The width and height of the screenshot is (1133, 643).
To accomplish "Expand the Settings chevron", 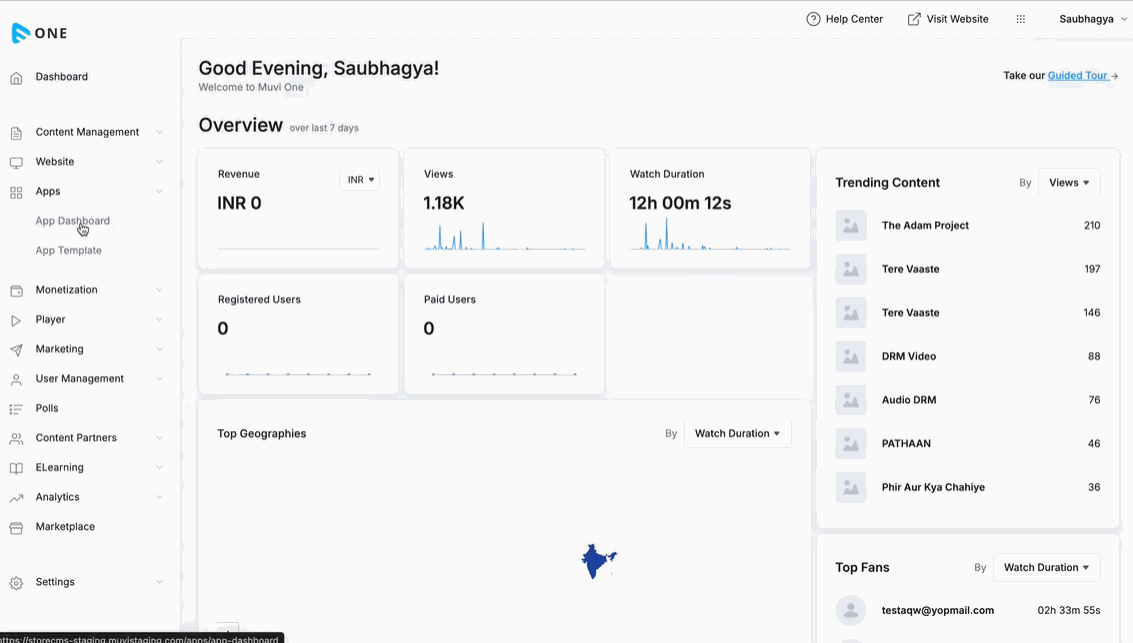I will (160, 582).
